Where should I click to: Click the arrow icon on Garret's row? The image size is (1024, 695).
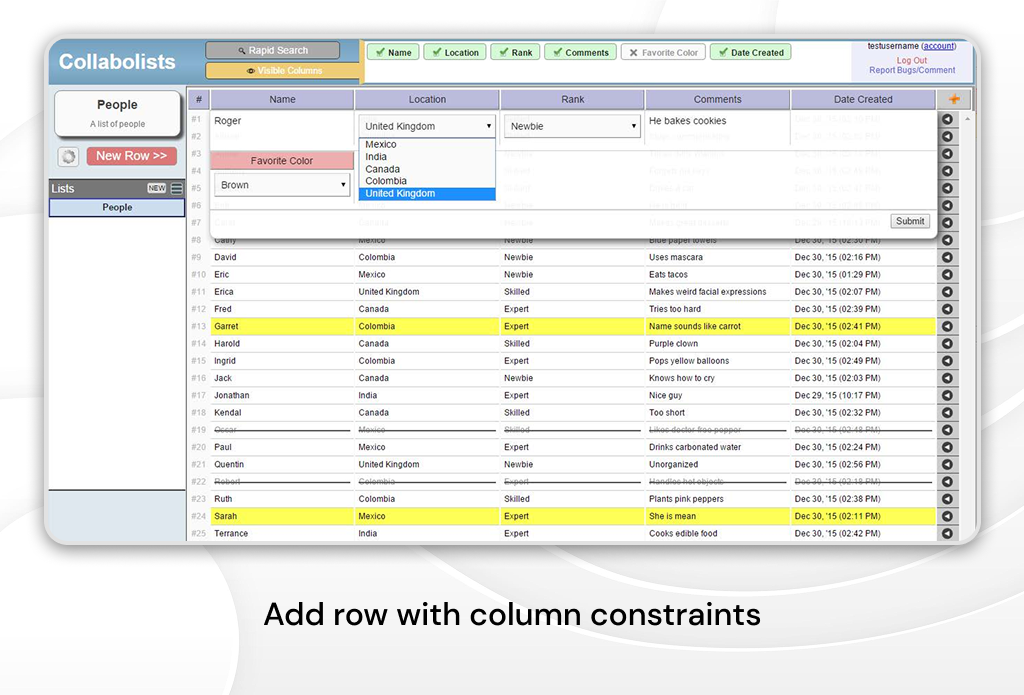pyautogui.click(x=947, y=326)
